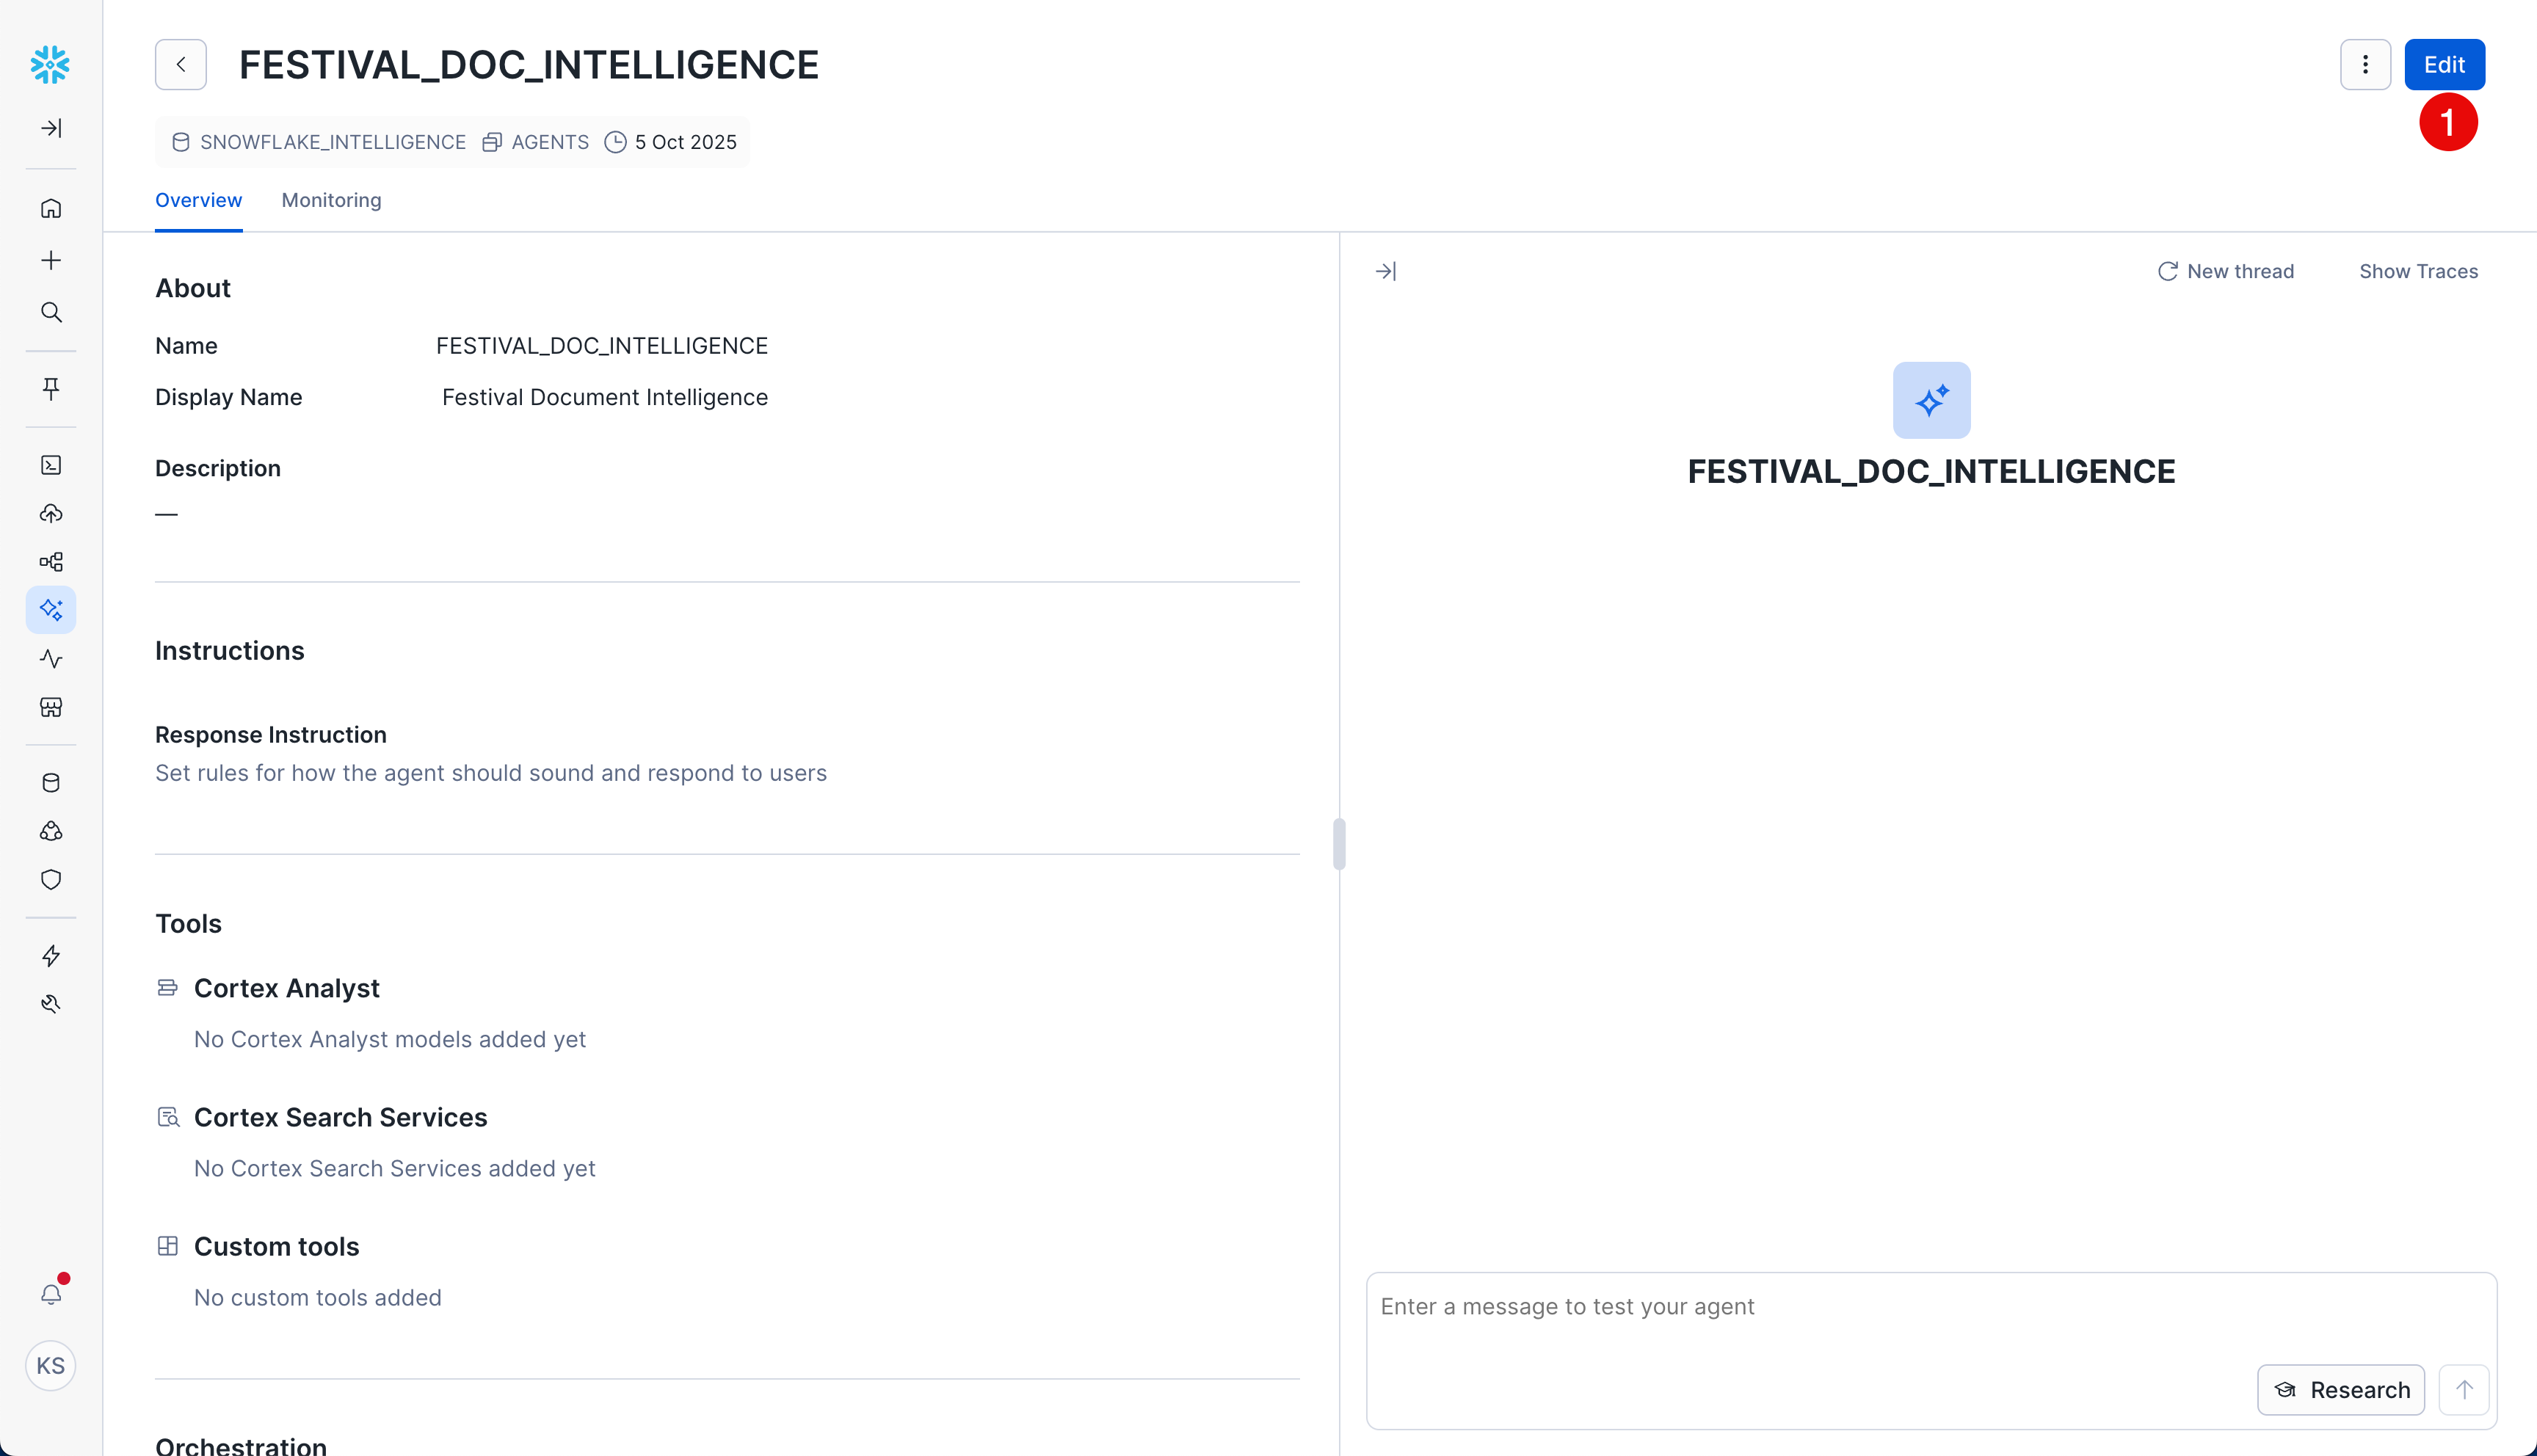
Task: Start a New thread
Action: (2226, 271)
